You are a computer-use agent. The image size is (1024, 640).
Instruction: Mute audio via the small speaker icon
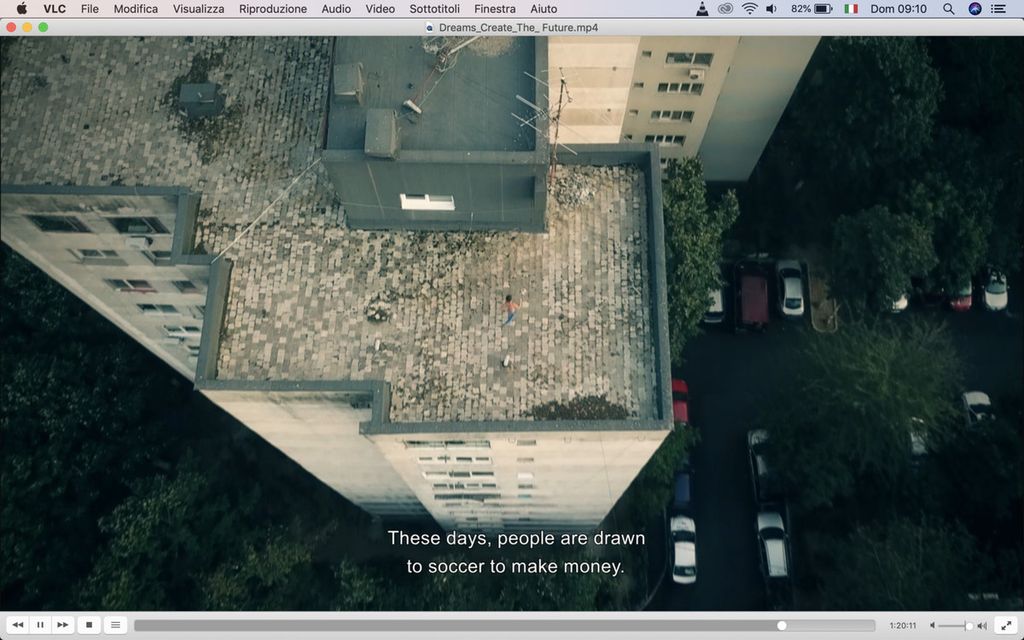933,626
